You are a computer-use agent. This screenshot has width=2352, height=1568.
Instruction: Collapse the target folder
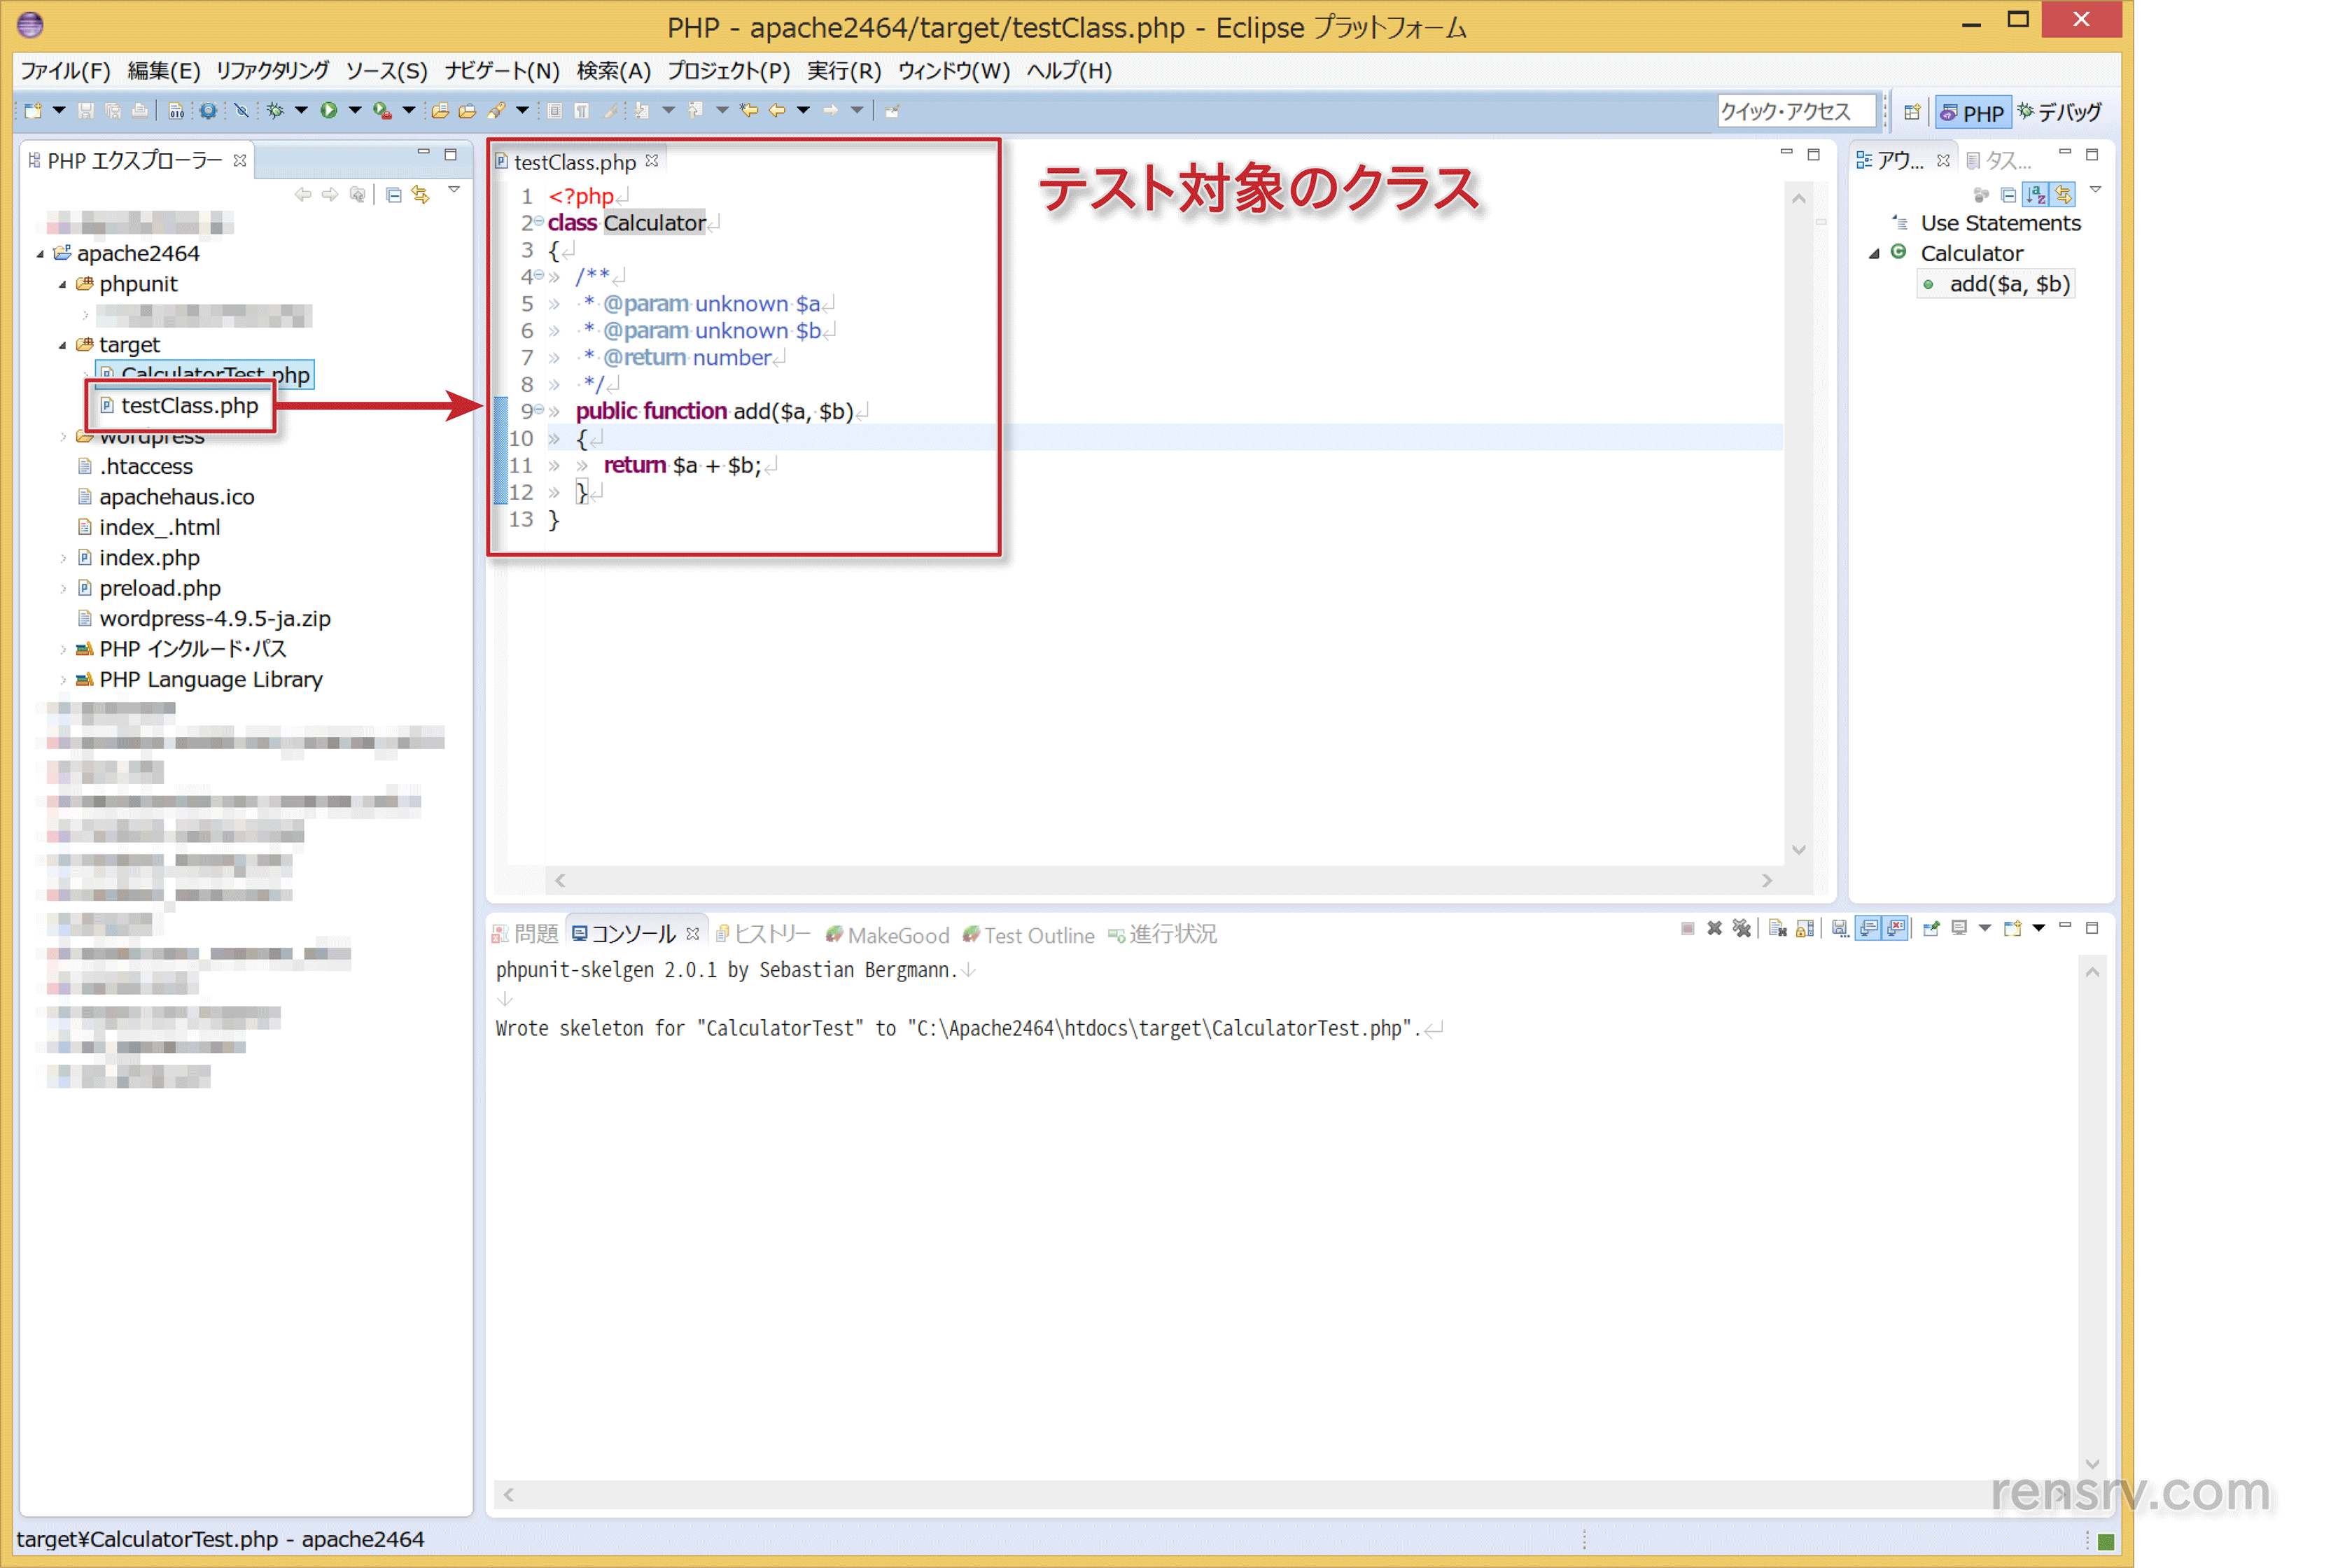coord(62,345)
